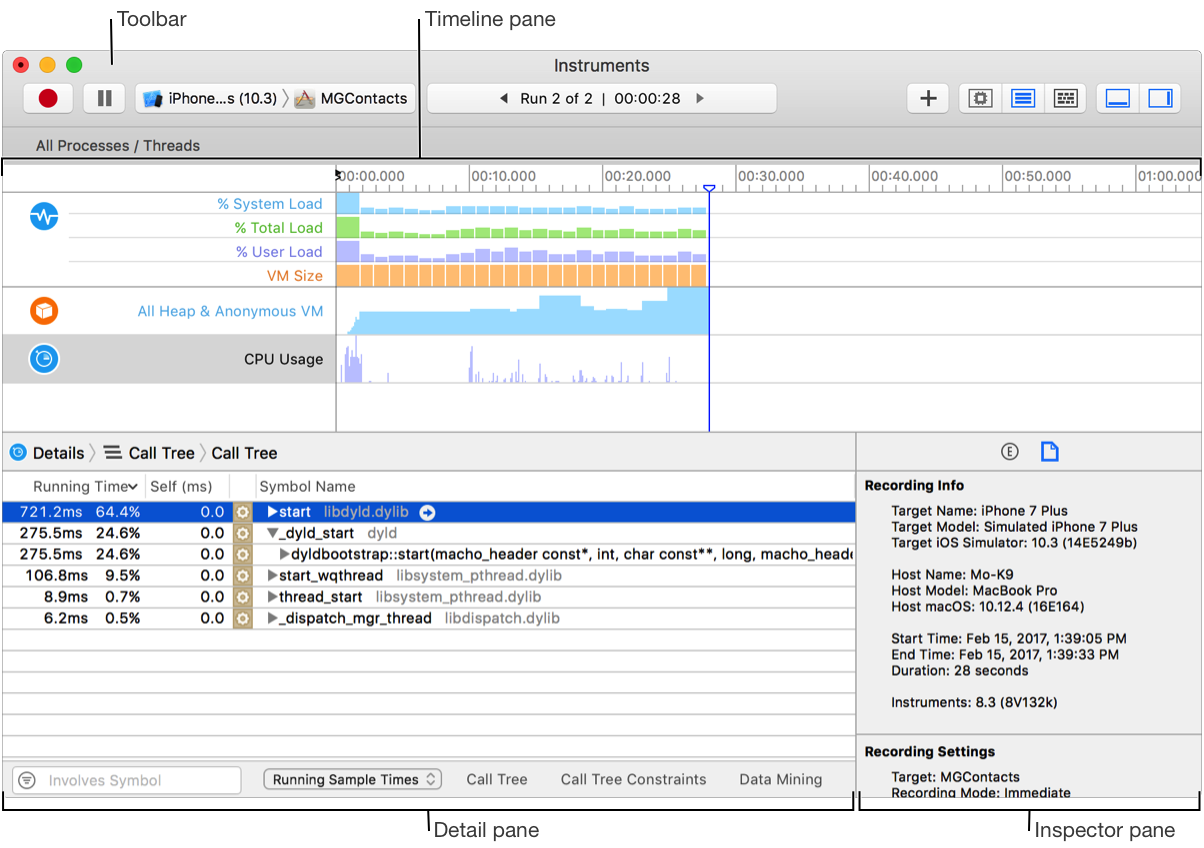This screenshot has width=1204, height=848.
Task: Open the extended detail inspector (E) icon
Action: (x=1009, y=451)
